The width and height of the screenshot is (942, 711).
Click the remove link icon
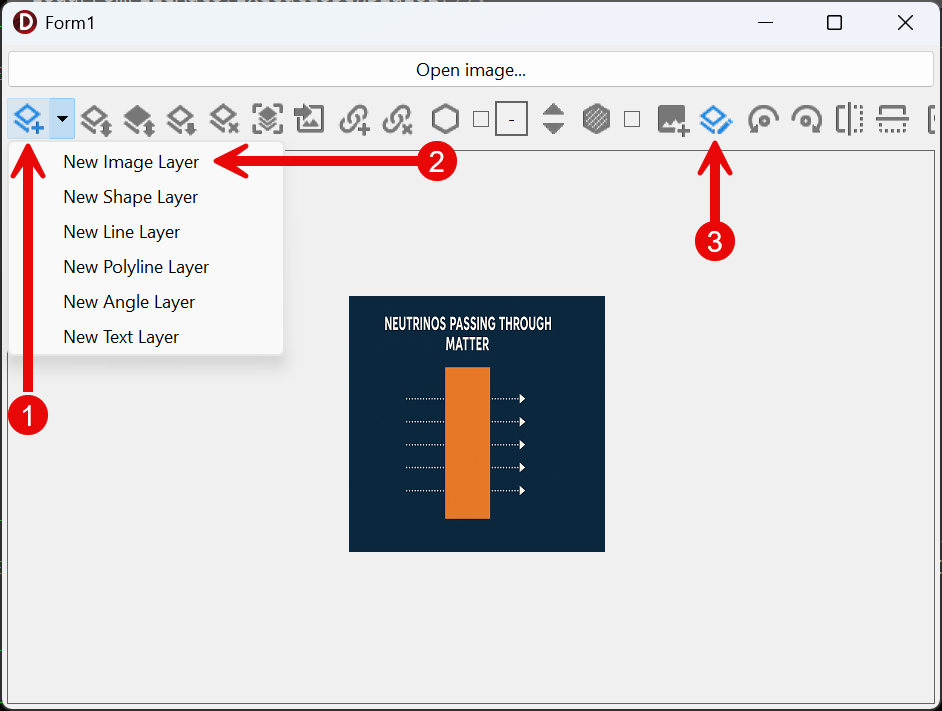[x=398, y=119]
